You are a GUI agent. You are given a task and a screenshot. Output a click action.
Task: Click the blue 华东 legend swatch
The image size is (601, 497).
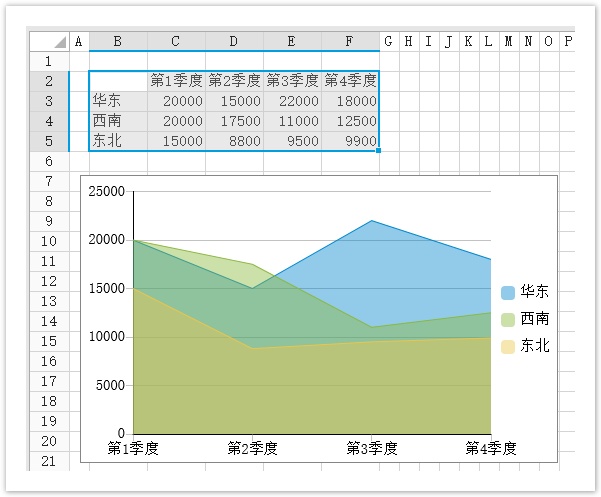508,293
